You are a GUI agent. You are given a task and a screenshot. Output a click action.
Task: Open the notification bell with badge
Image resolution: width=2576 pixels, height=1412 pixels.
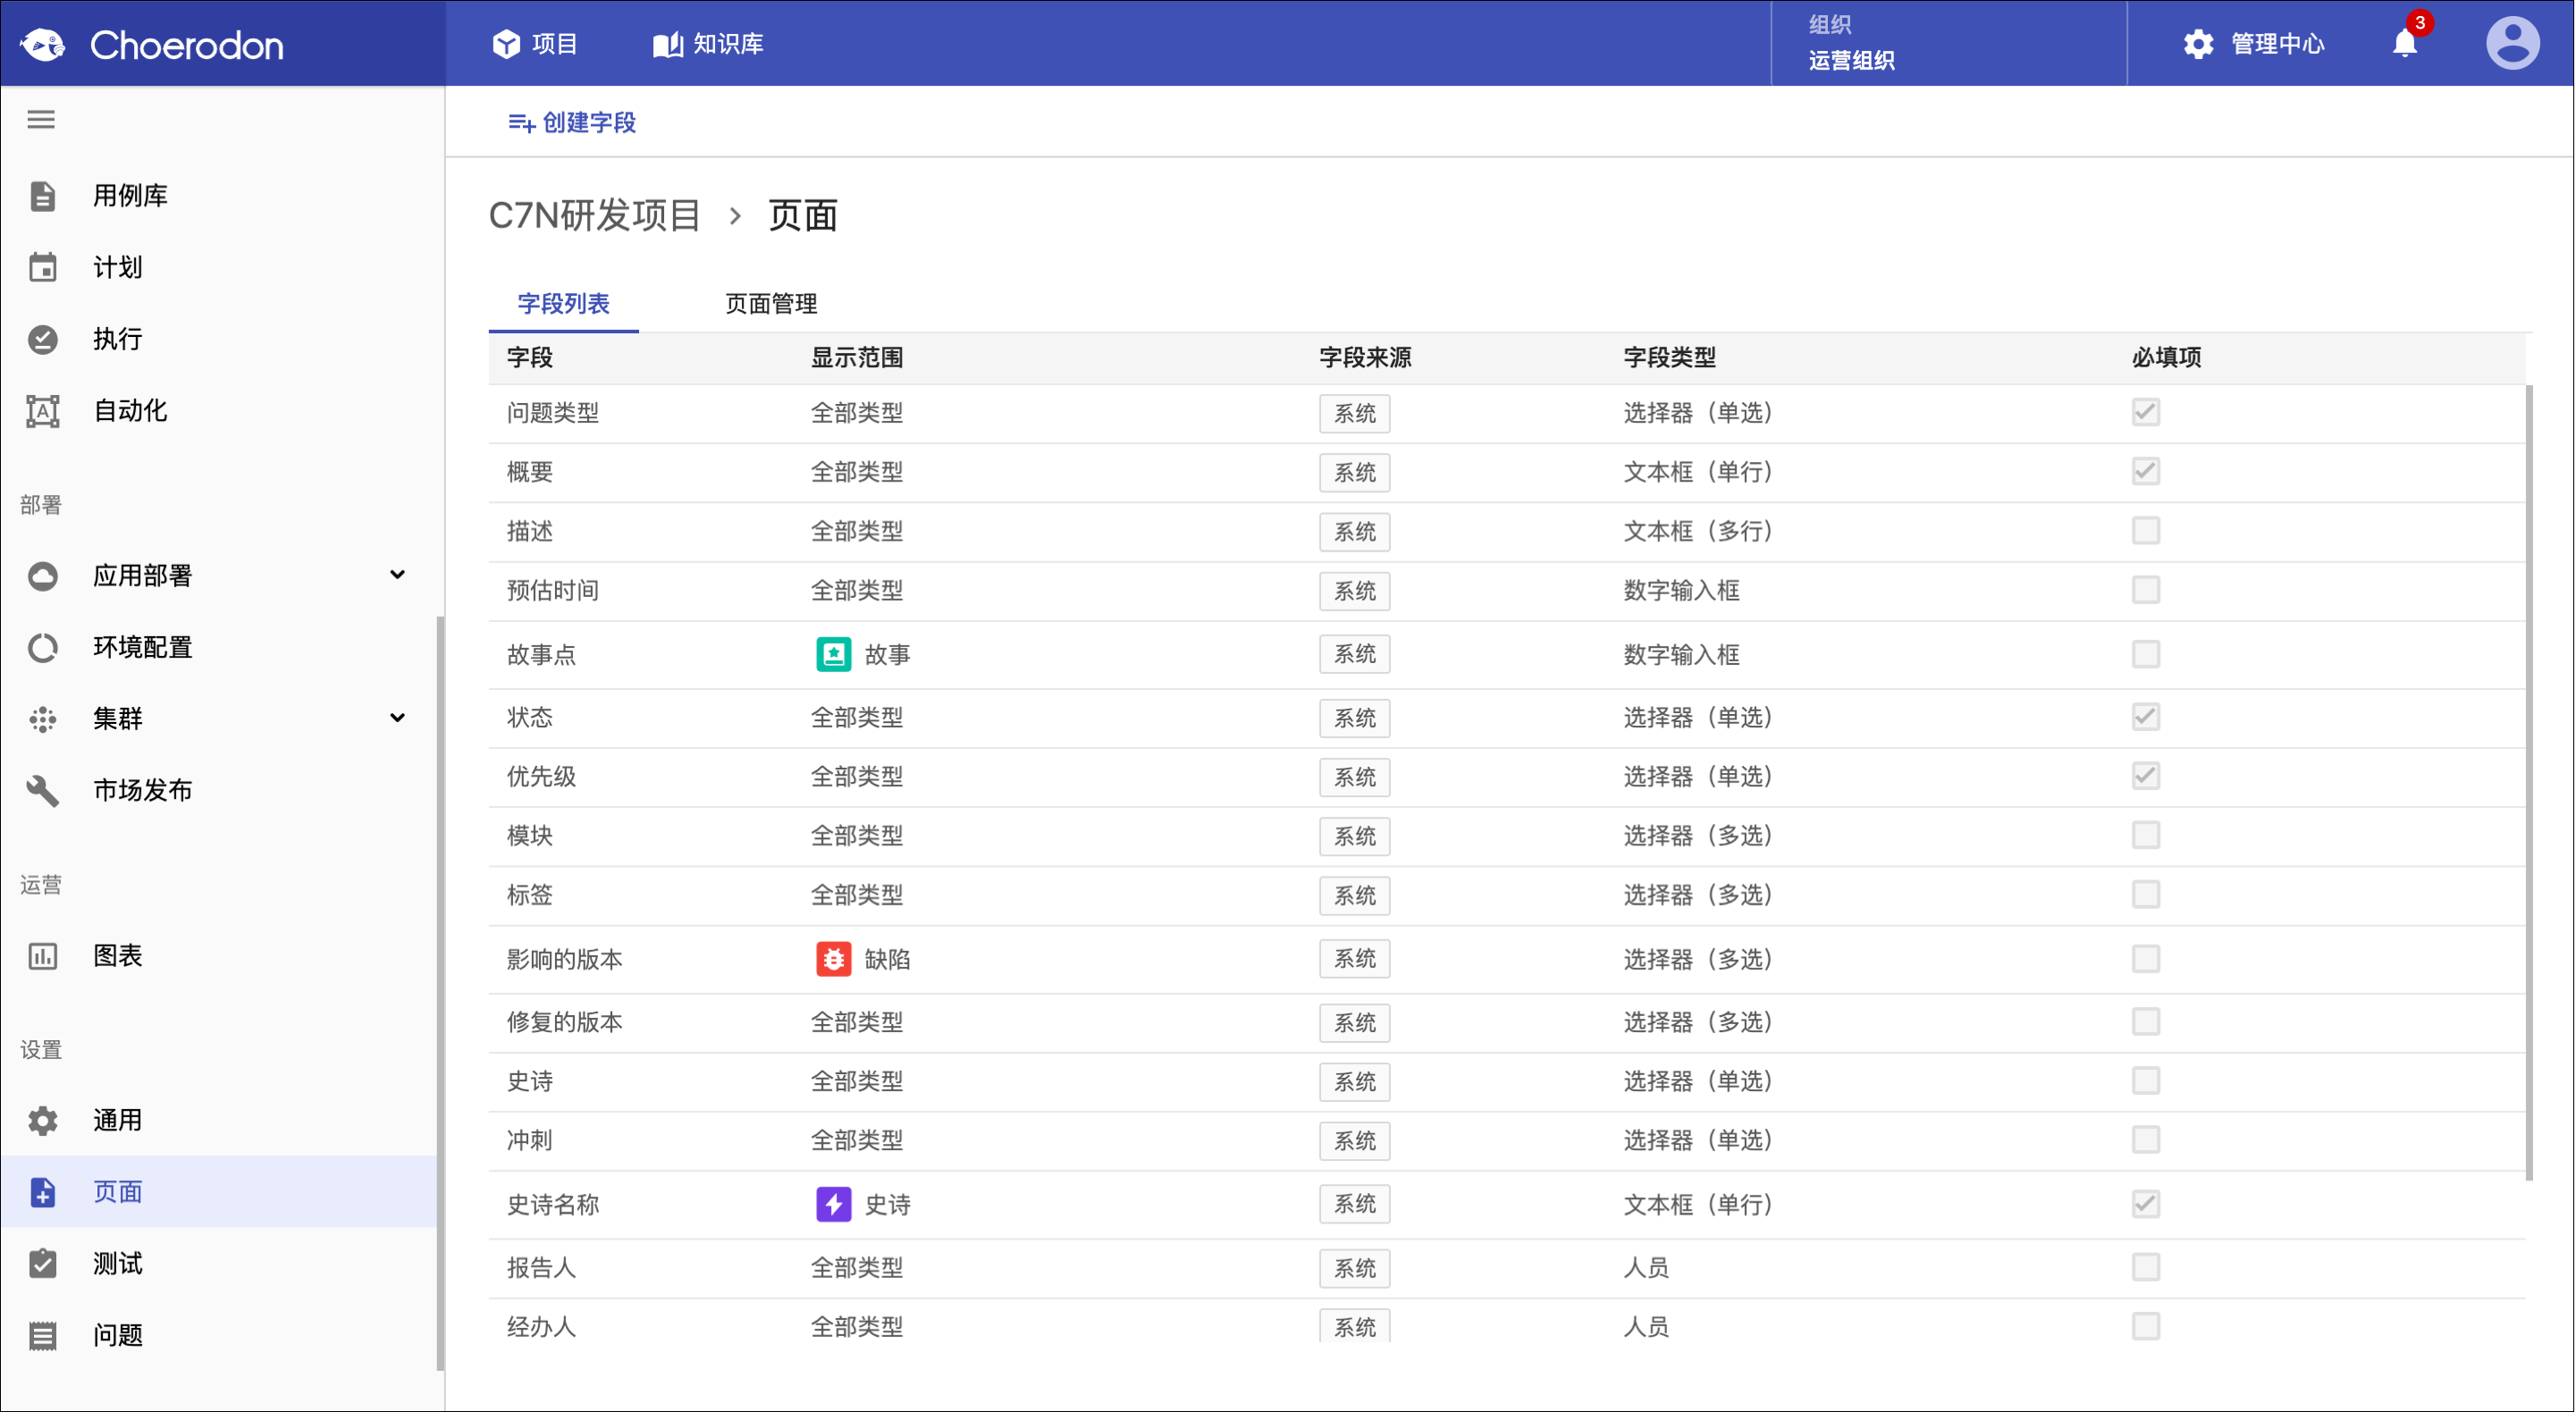[2406, 42]
